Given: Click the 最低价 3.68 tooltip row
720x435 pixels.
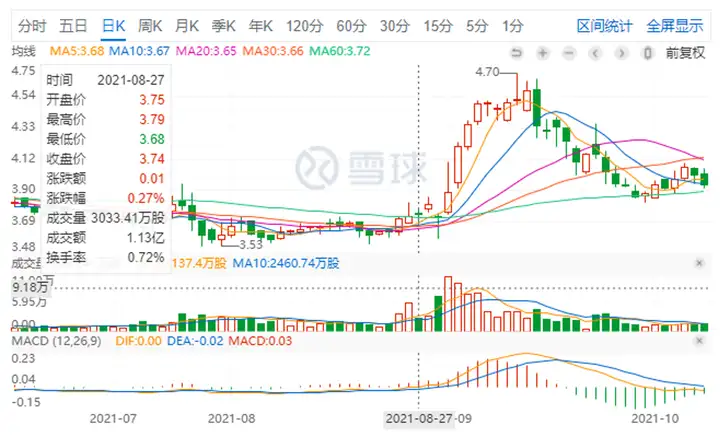Looking at the screenshot, I should (105, 139).
